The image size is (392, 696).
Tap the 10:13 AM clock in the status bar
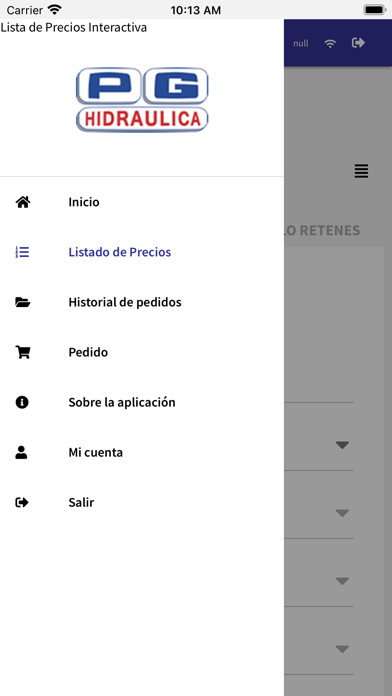click(196, 10)
